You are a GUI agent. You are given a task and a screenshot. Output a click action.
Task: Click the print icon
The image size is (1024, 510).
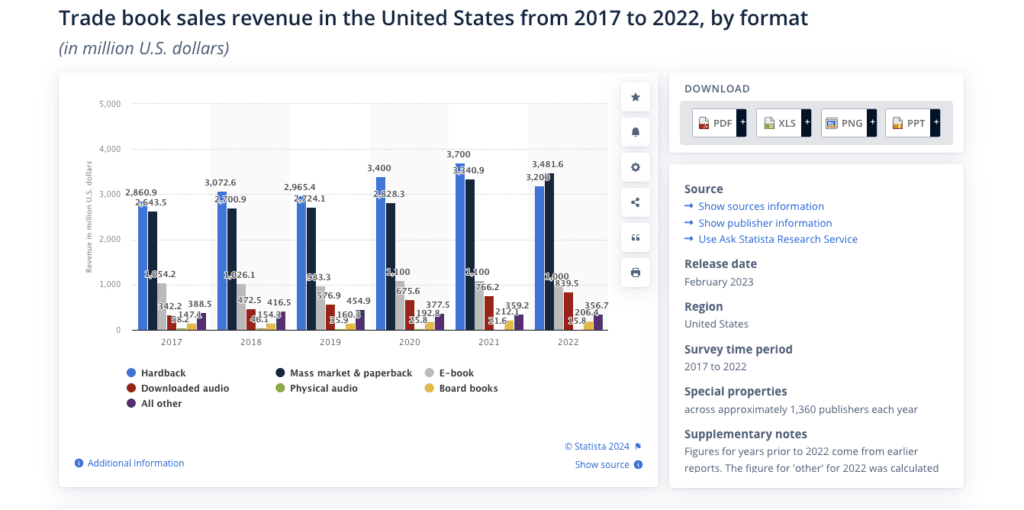[635, 272]
